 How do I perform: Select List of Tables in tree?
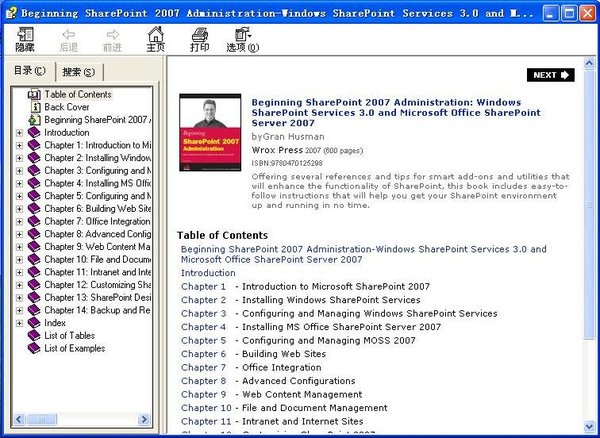pos(69,336)
